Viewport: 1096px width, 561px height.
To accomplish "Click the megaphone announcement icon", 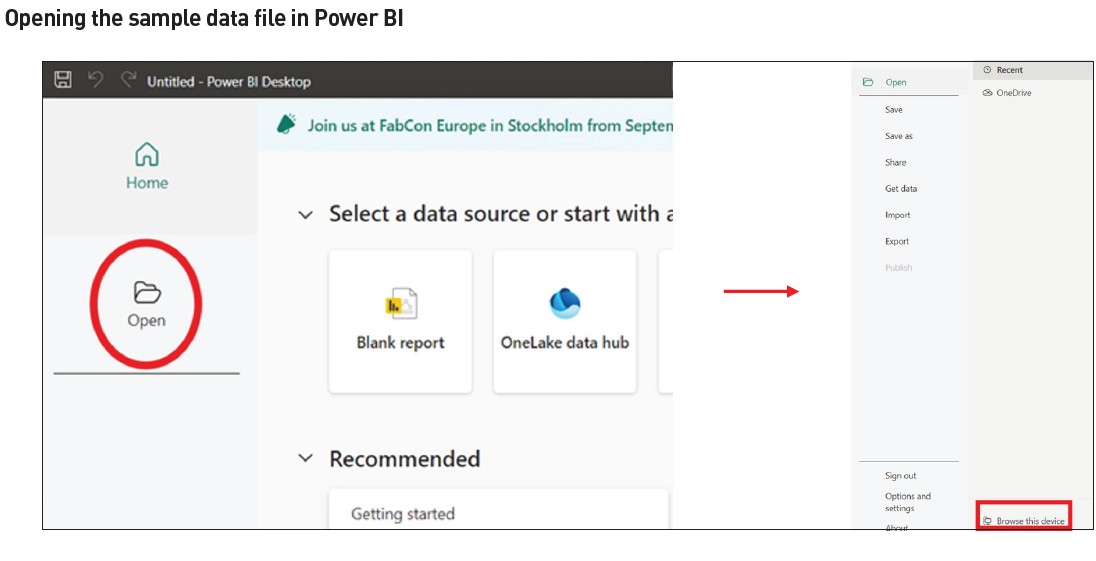I will pyautogui.click(x=287, y=125).
